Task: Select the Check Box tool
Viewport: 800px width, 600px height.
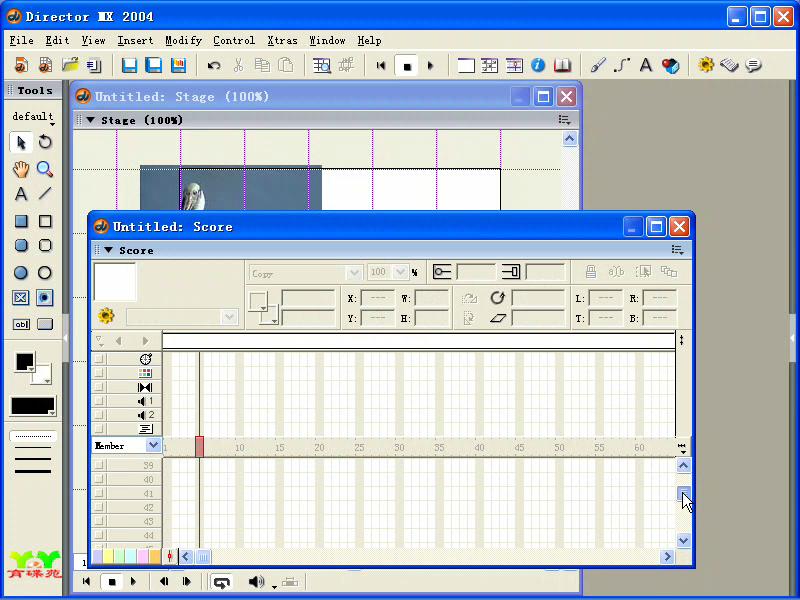Action: pos(21,297)
